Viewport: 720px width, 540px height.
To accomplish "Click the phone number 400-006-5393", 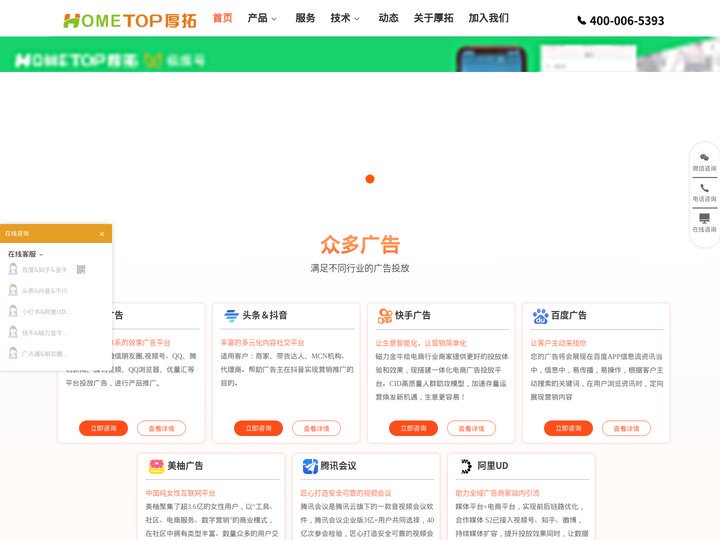I will 627,21.
